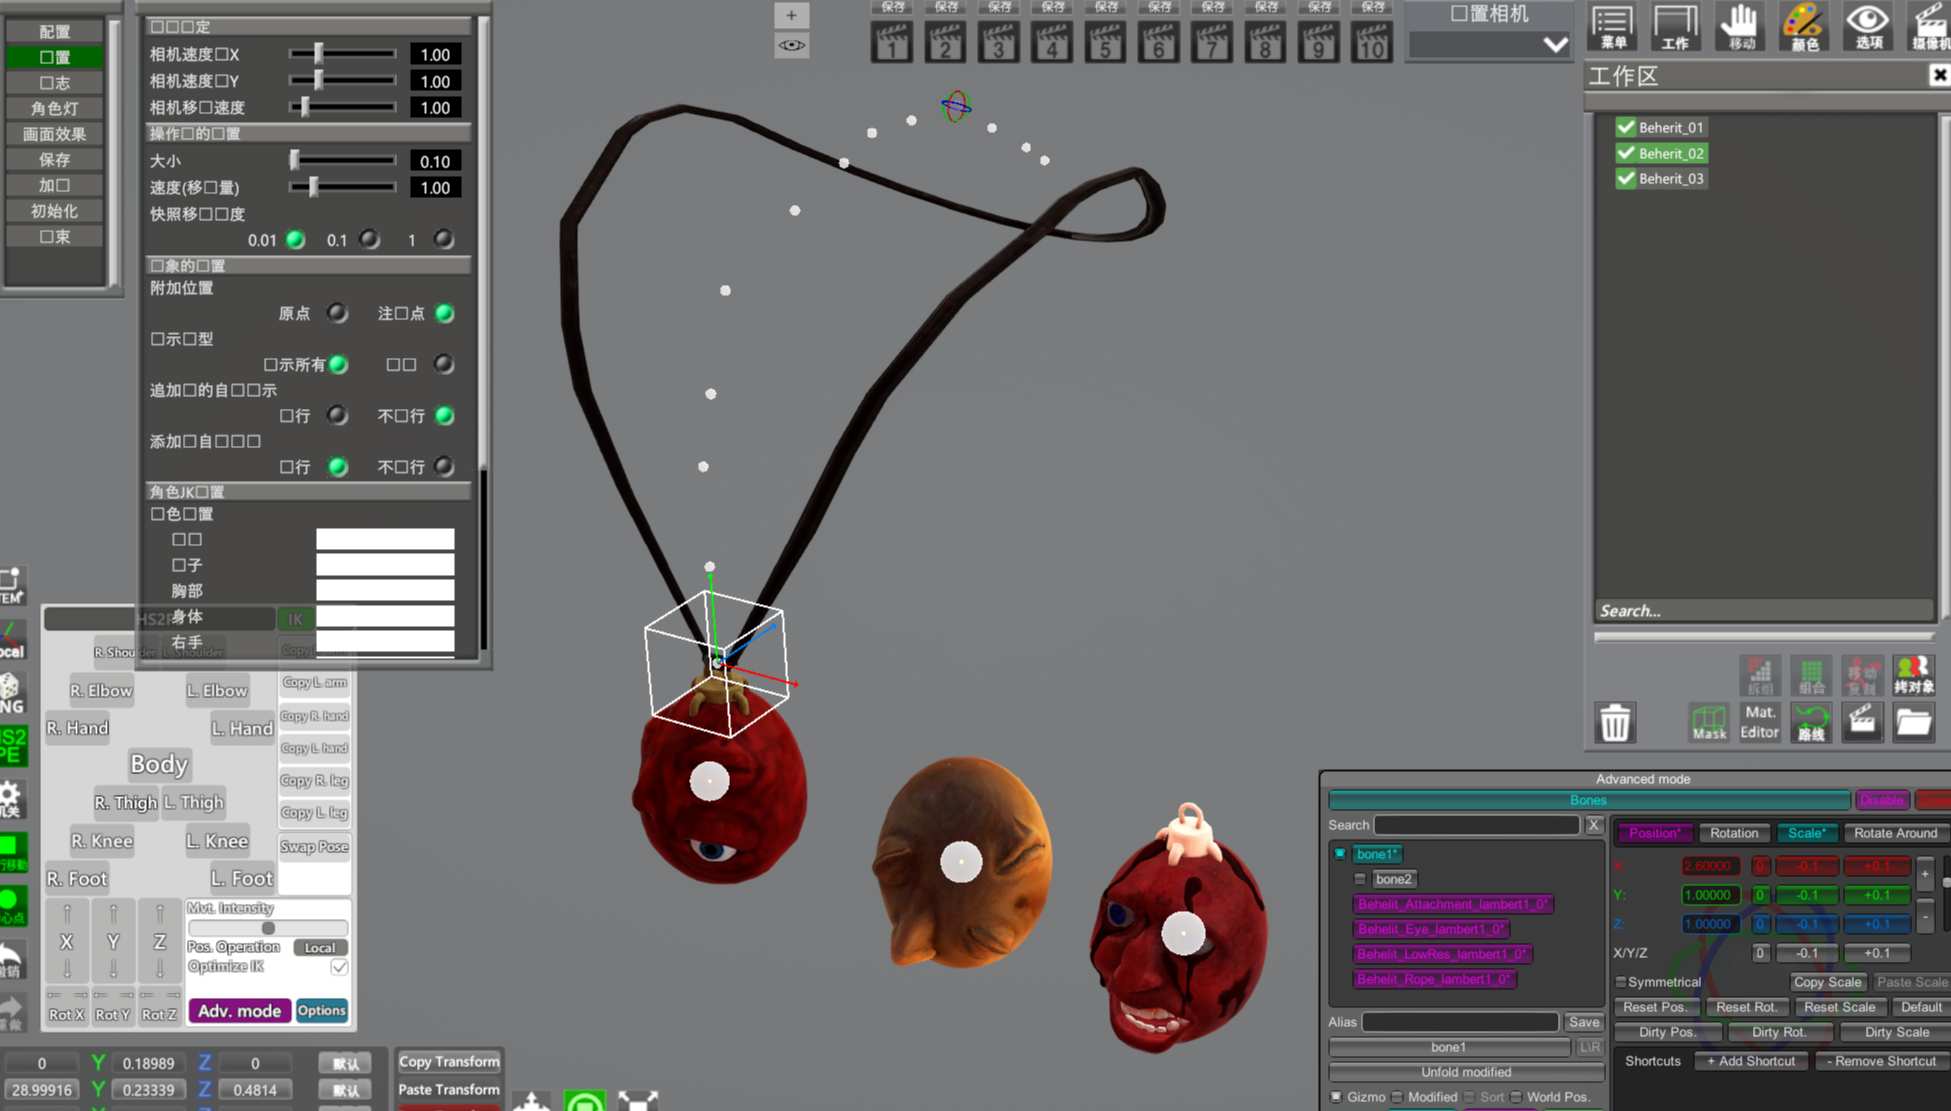Click the Unfold modified button

[1466, 1072]
